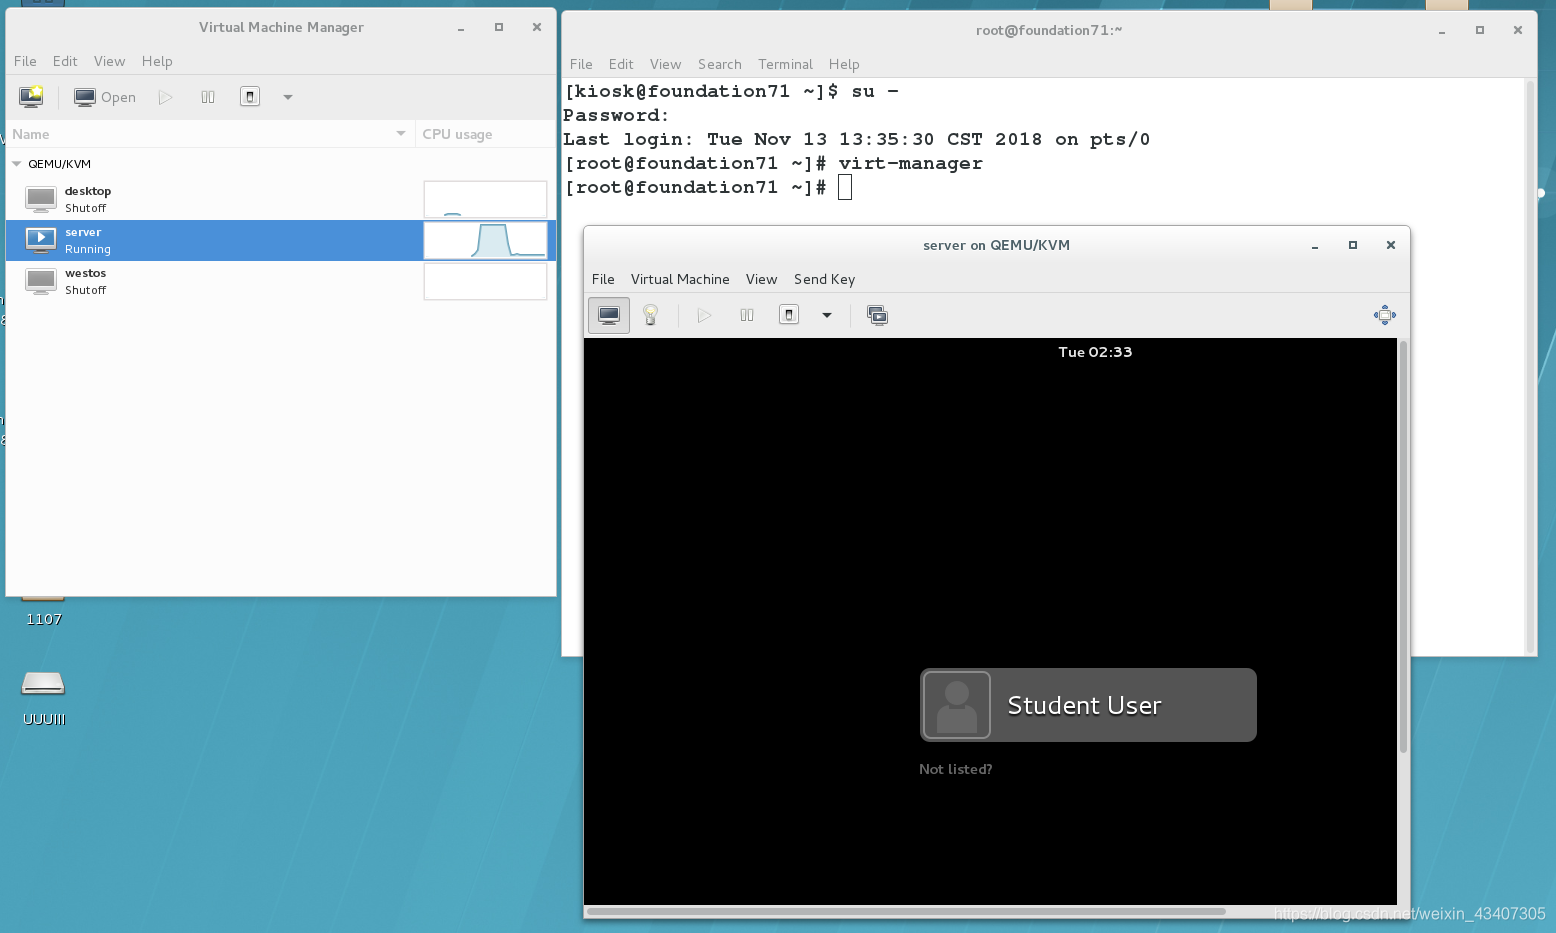Viewport: 1556px width, 933px height.
Task: Run VM in Virtual Machine Manager toolbar
Action: (x=166, y=97)
